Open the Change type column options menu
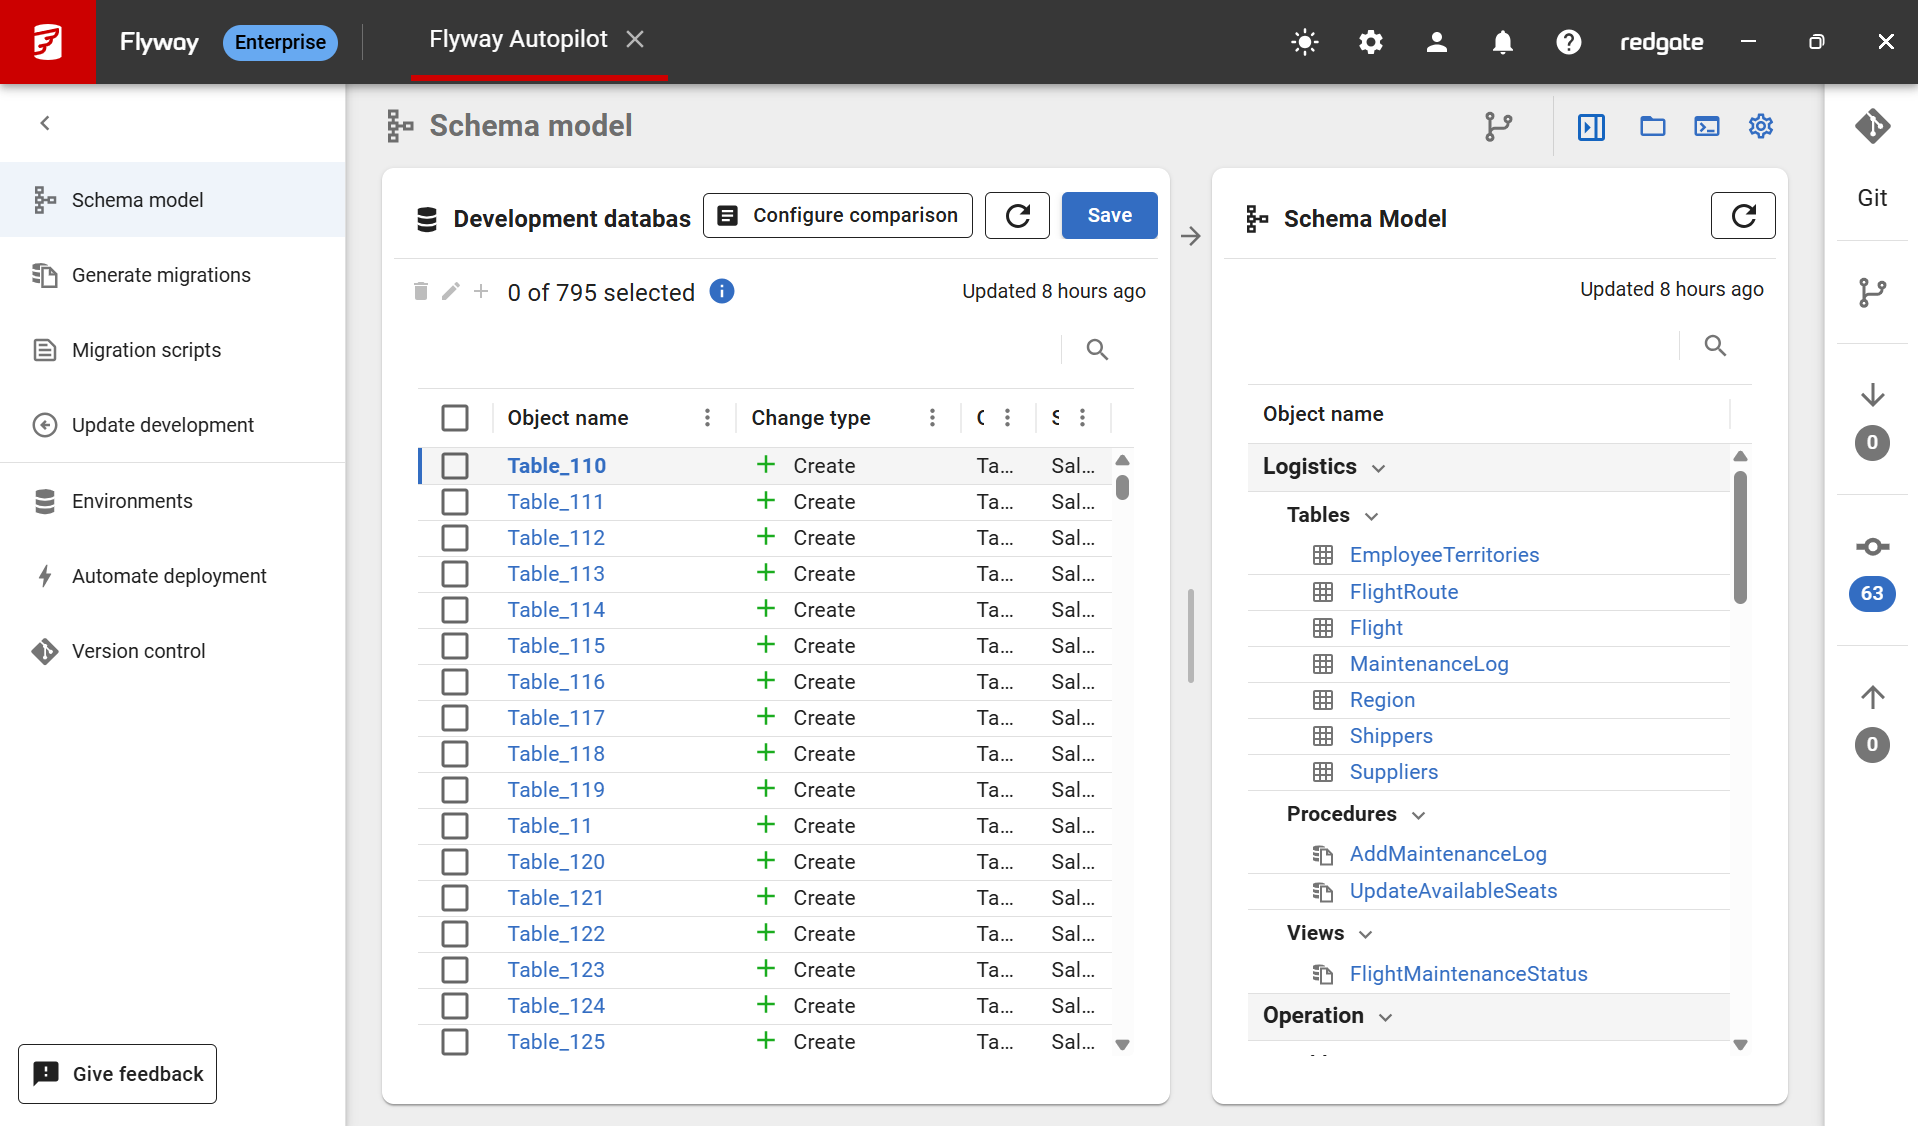This screenshot has height=1126, width=1918. click(x=931, y=417)
